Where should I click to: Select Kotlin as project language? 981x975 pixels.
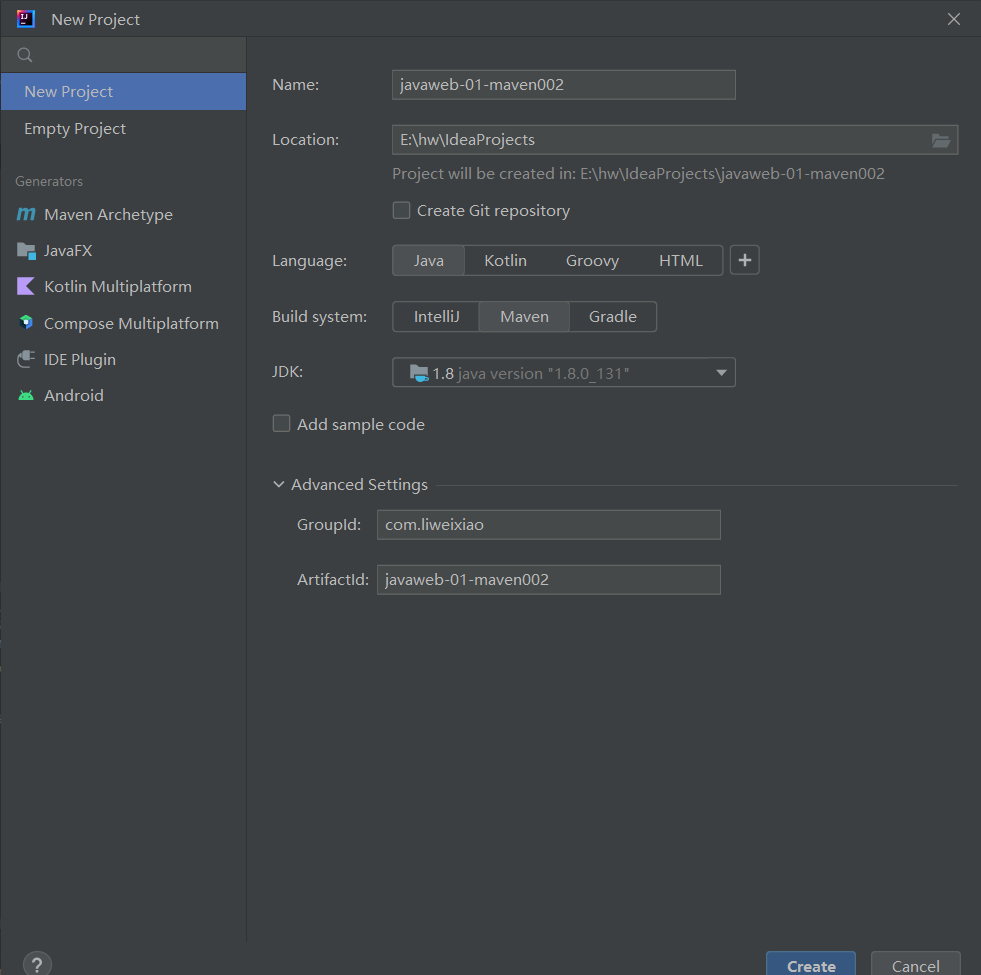pos(505,261)
